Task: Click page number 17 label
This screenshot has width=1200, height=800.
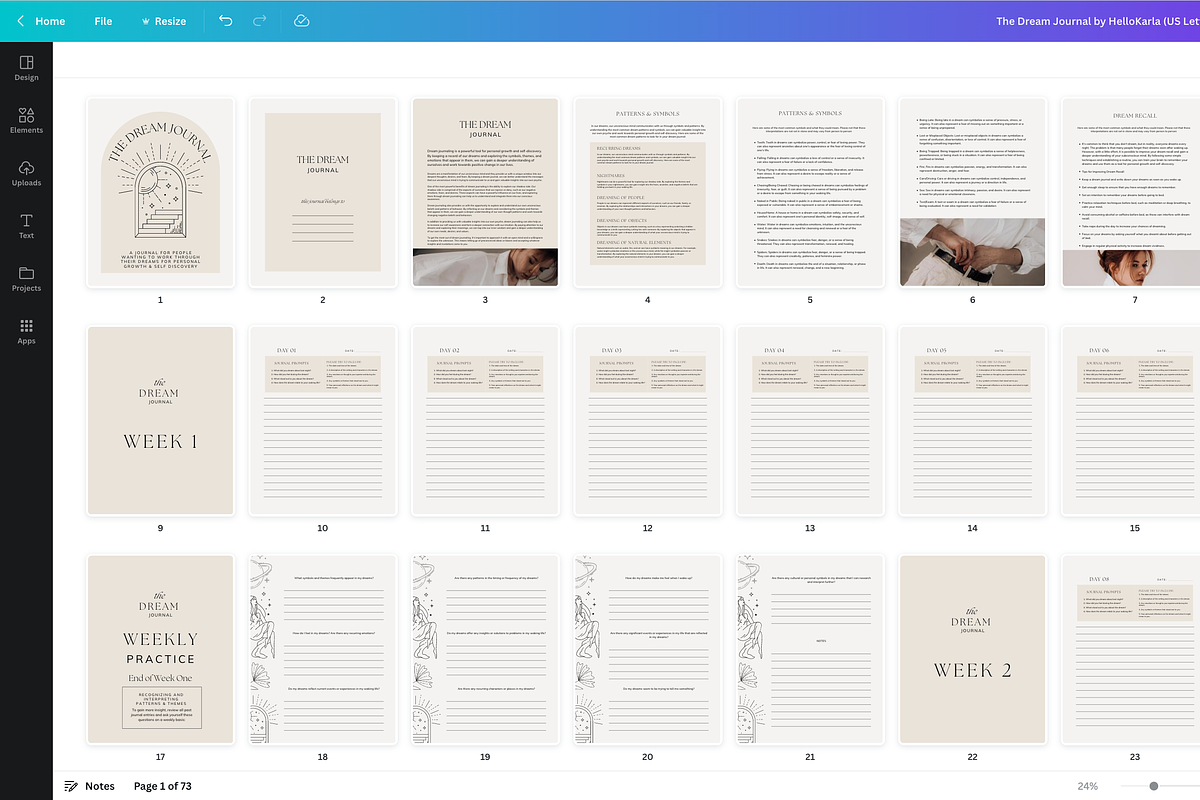Action: [x=160, y=757]
